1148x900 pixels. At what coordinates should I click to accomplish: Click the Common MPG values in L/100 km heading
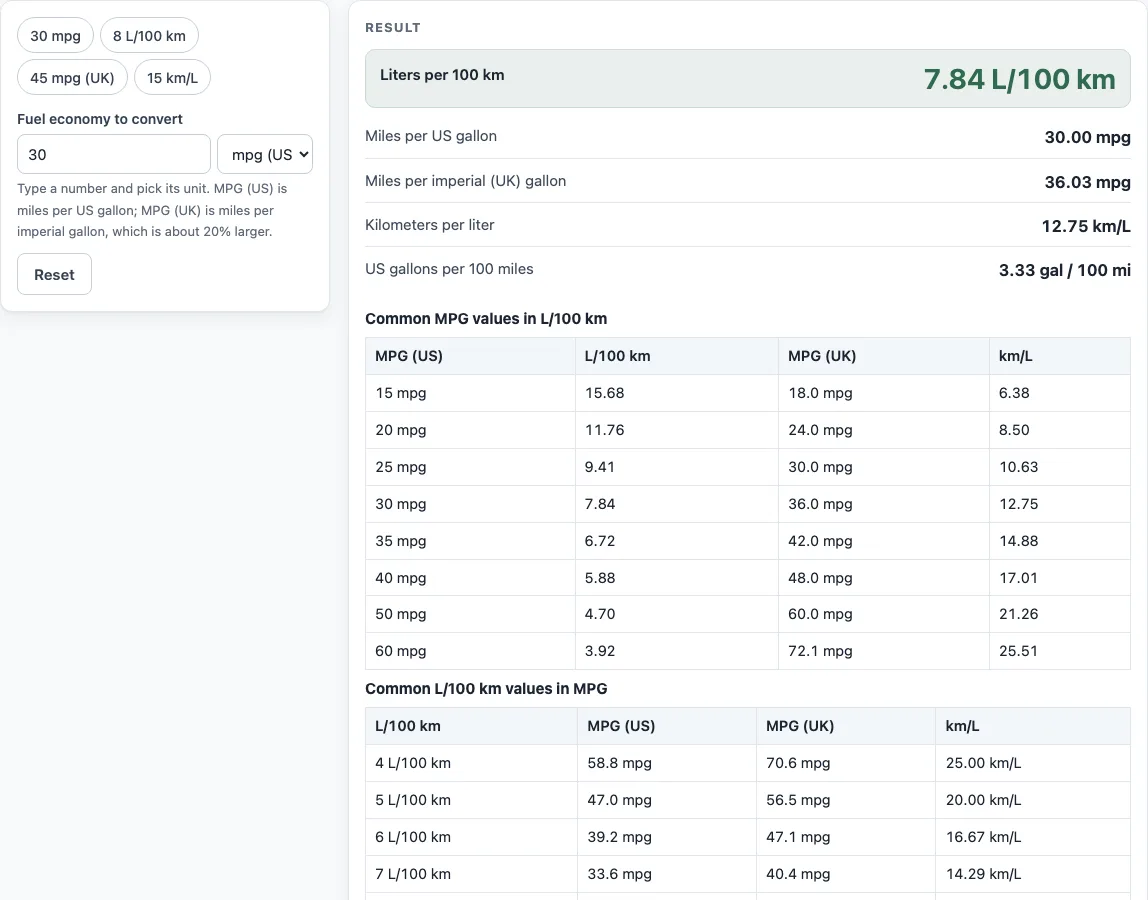click(x=486, y=319)
